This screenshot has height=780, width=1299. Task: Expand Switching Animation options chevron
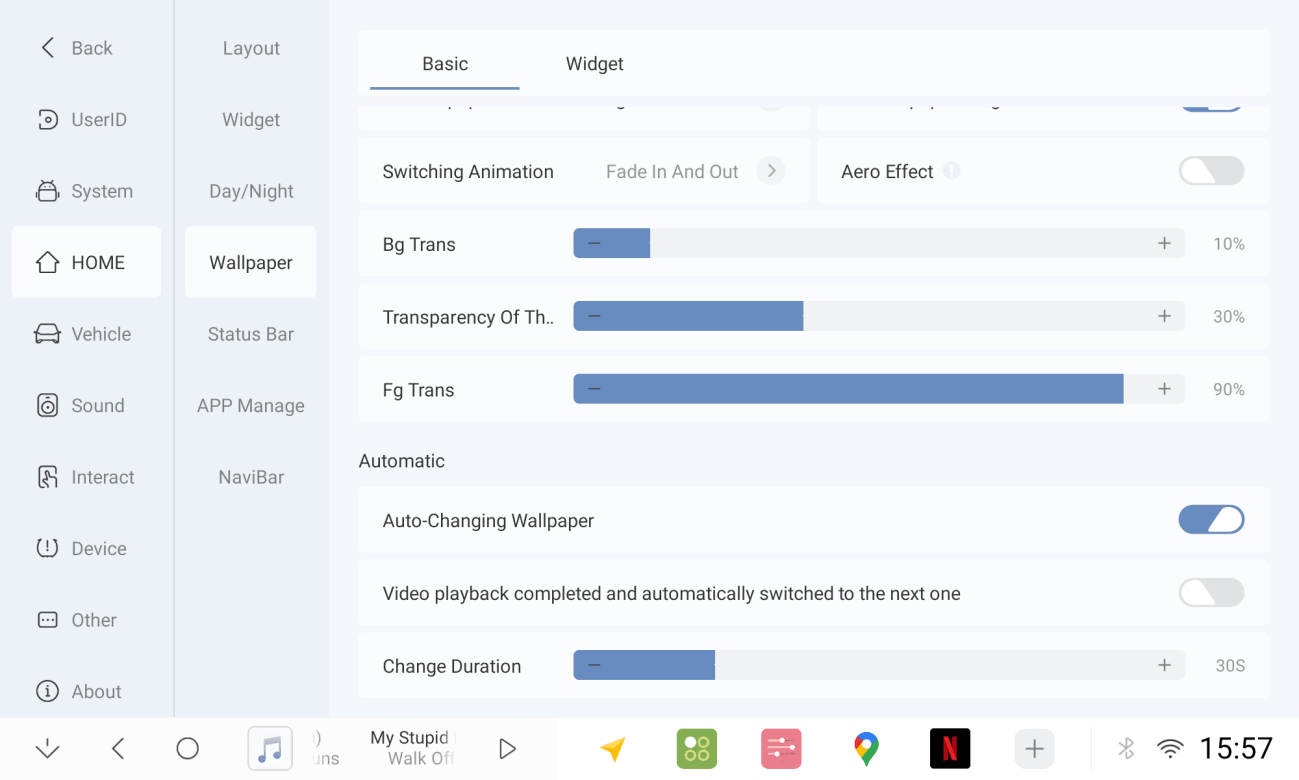770,171
